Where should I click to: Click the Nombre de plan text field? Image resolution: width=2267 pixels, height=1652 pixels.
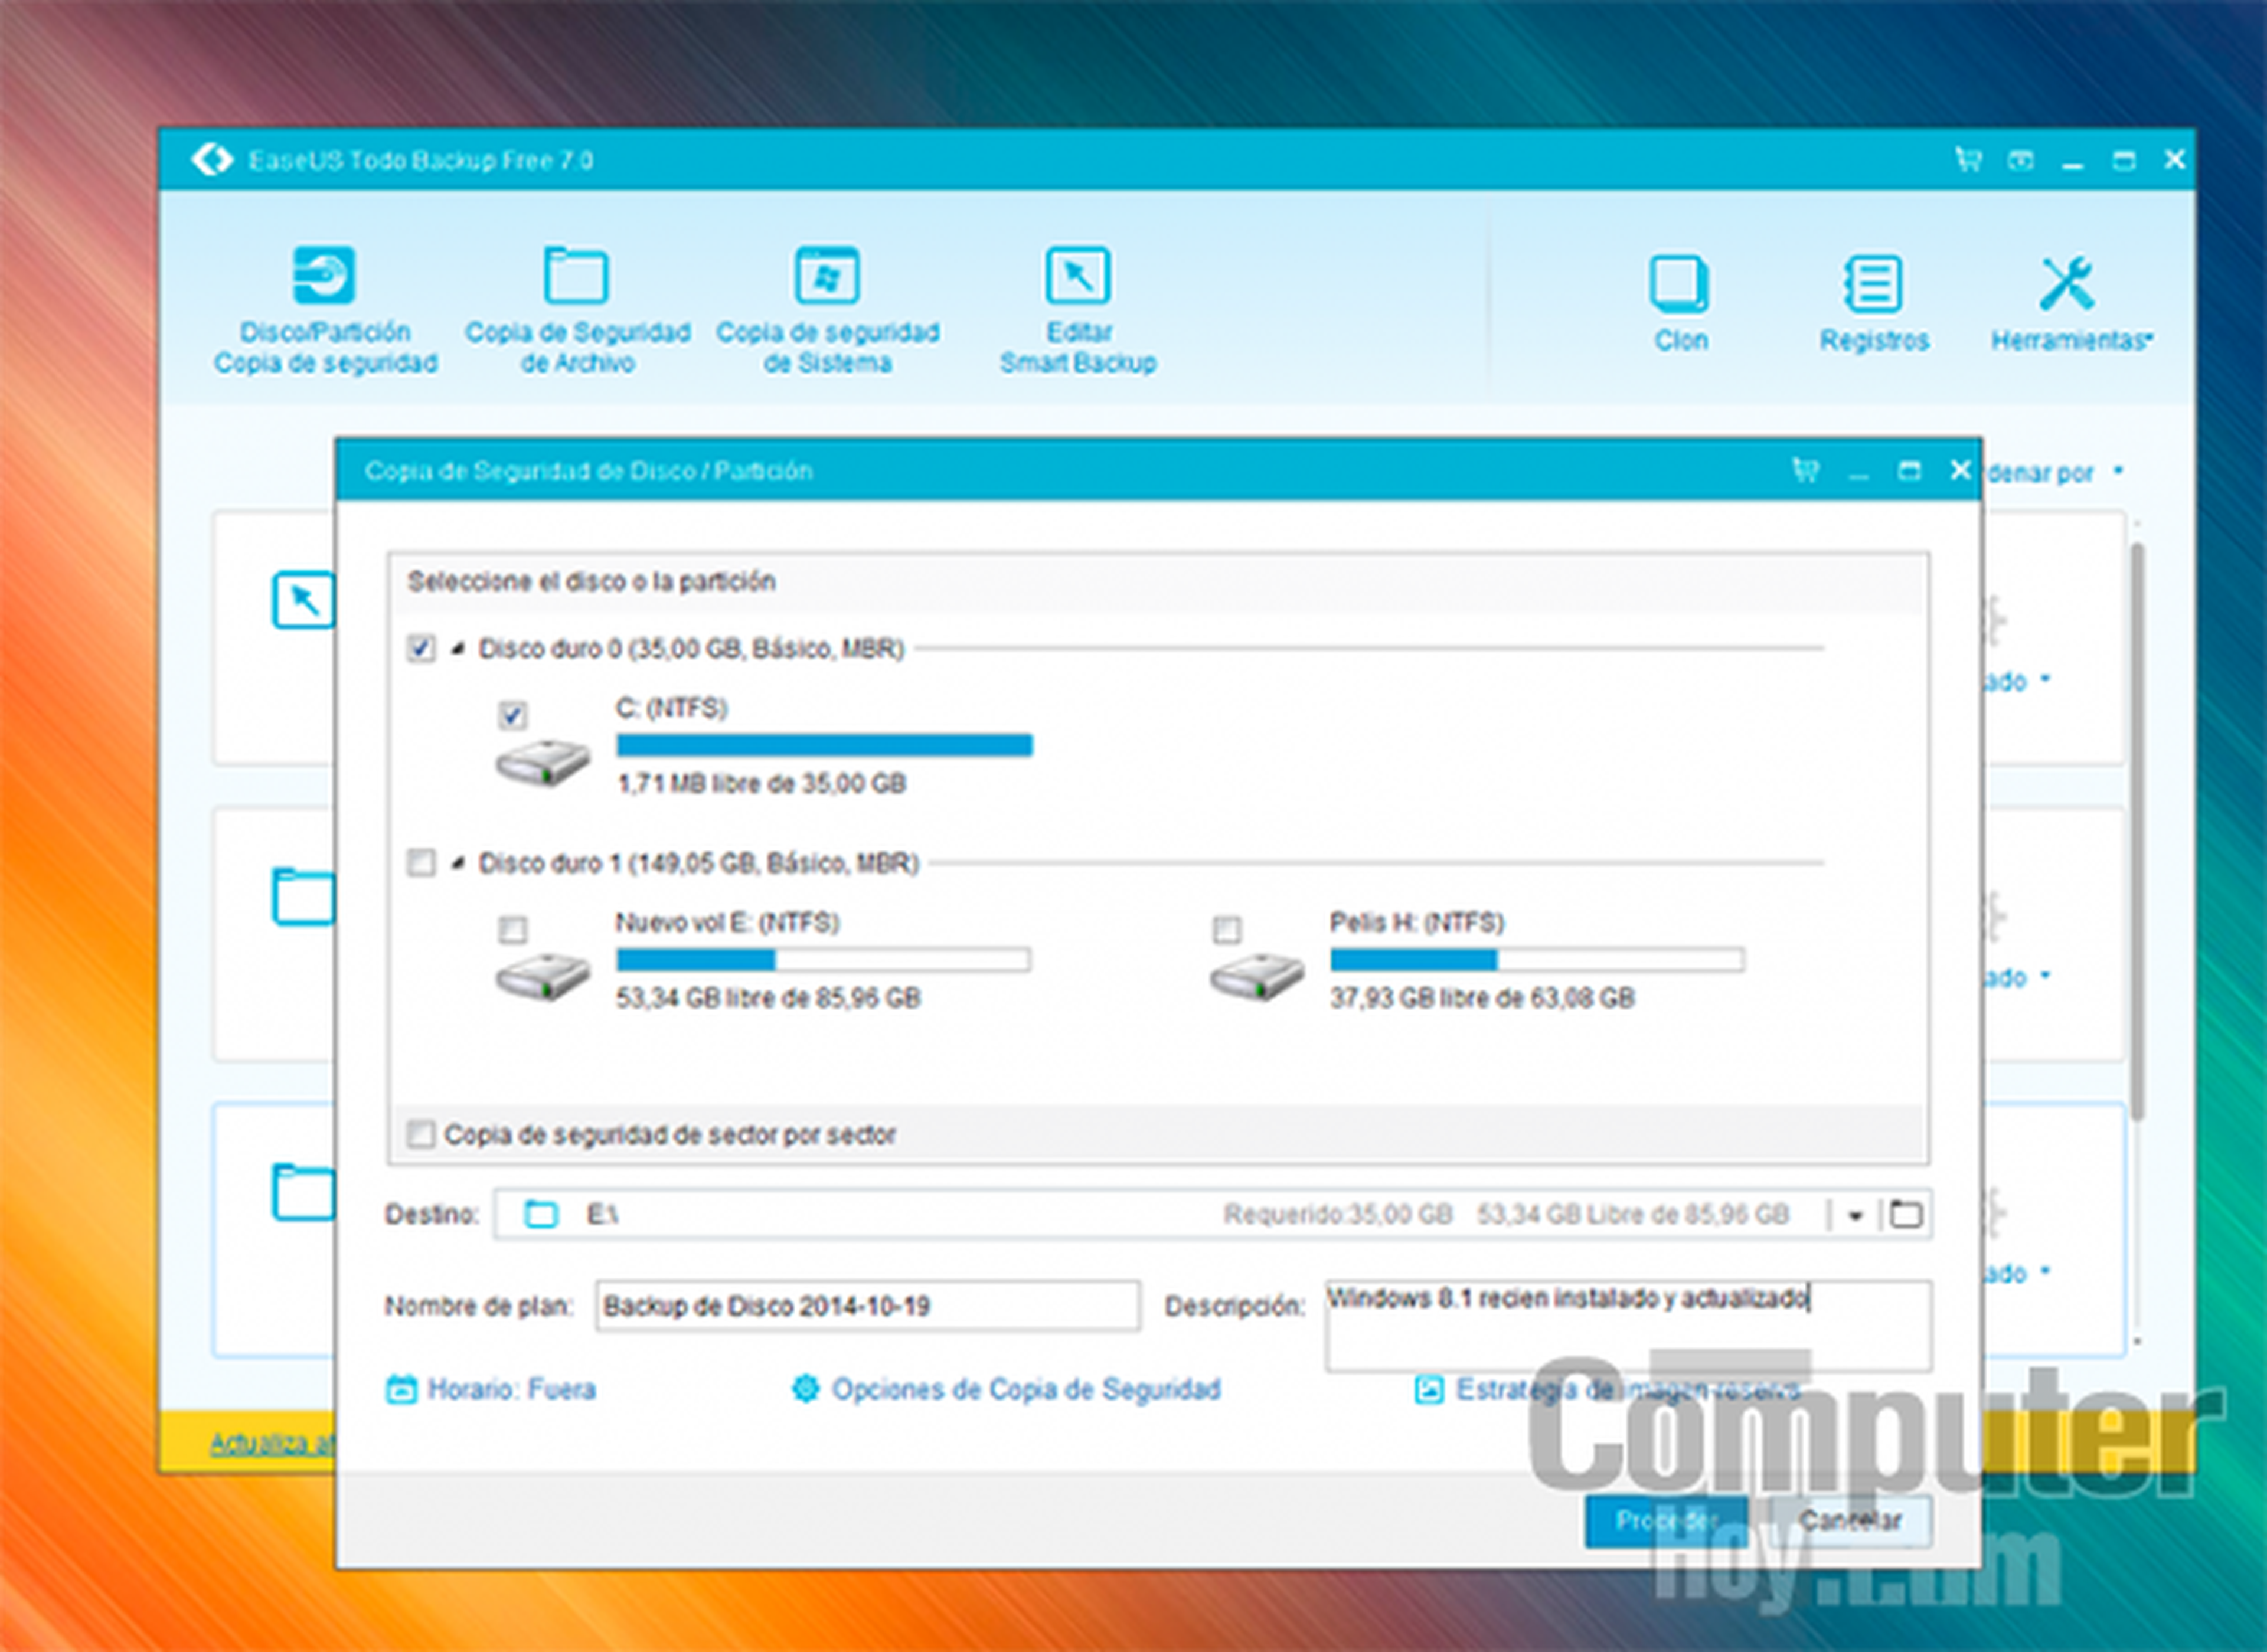click(868, 1306)
